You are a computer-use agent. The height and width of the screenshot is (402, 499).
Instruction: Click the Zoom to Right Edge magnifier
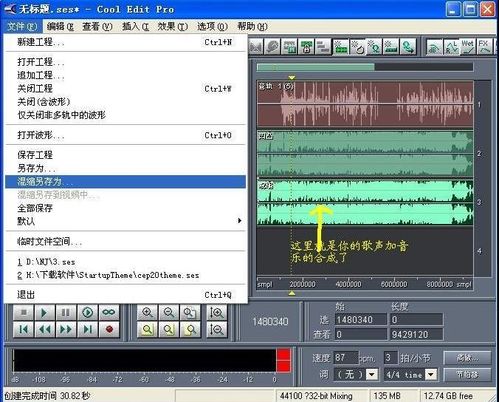(x=190, y=330)
